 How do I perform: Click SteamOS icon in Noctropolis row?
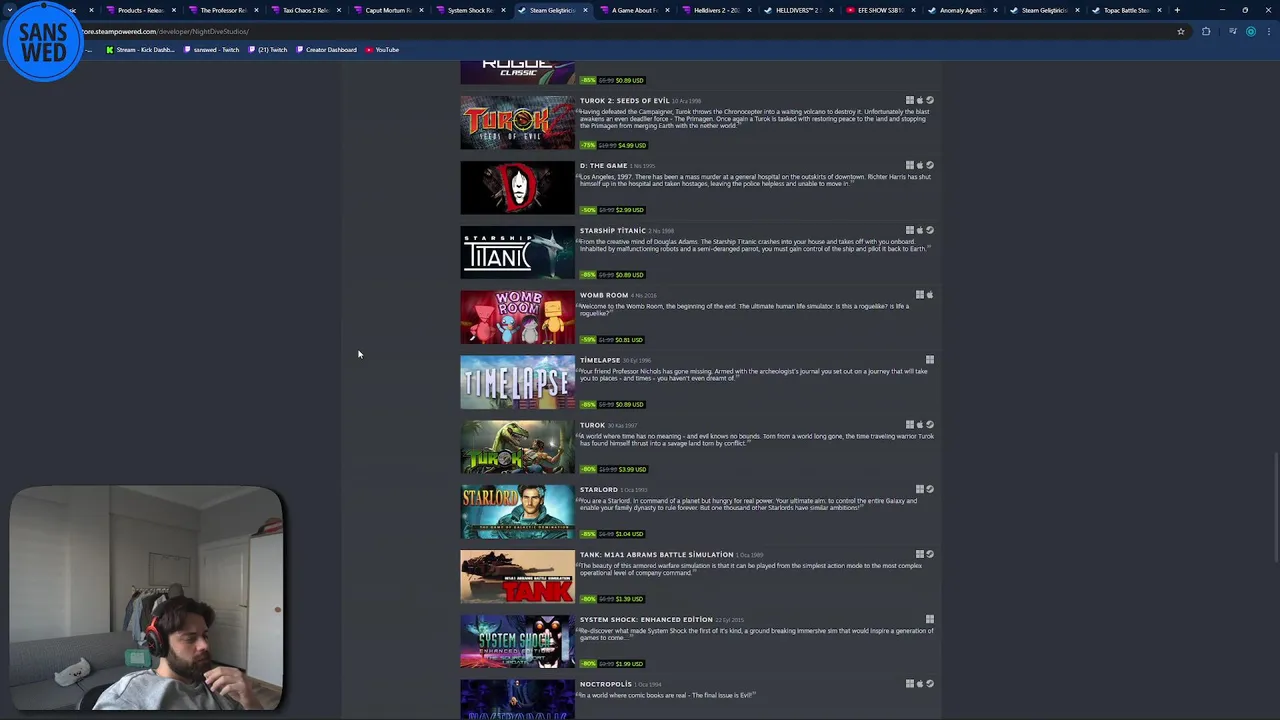coord(930,684)
